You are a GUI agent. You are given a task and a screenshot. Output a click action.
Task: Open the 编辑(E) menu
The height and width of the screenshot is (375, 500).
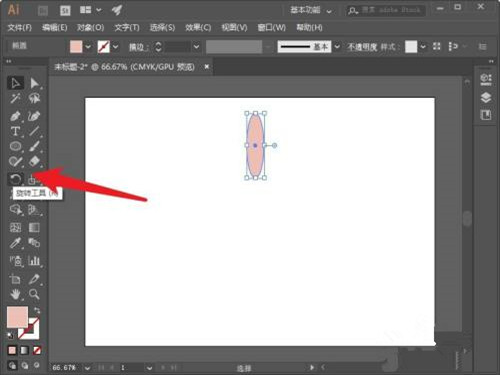pos(54,28)
